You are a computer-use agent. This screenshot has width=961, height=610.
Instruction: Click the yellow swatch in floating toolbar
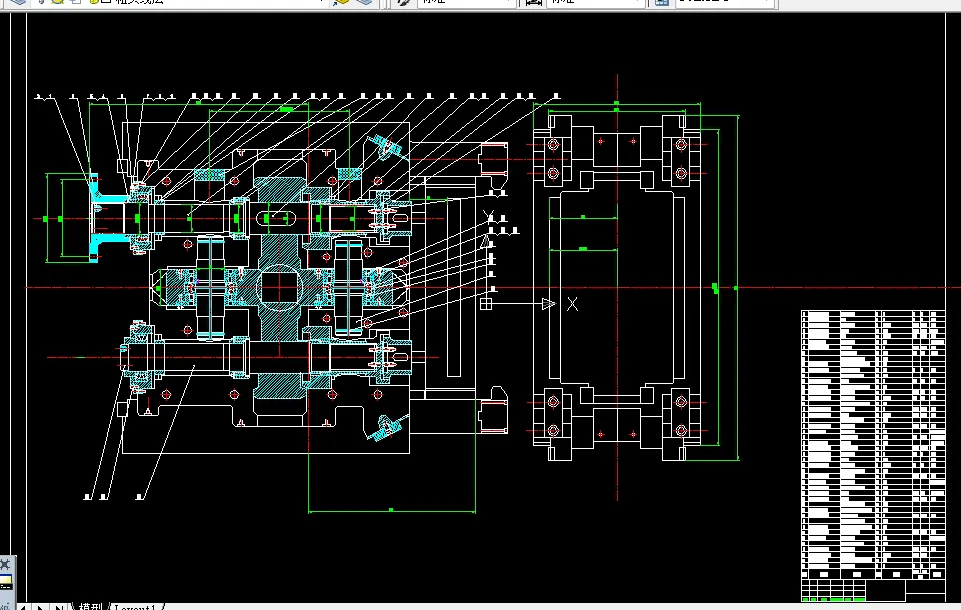[6, 581]
